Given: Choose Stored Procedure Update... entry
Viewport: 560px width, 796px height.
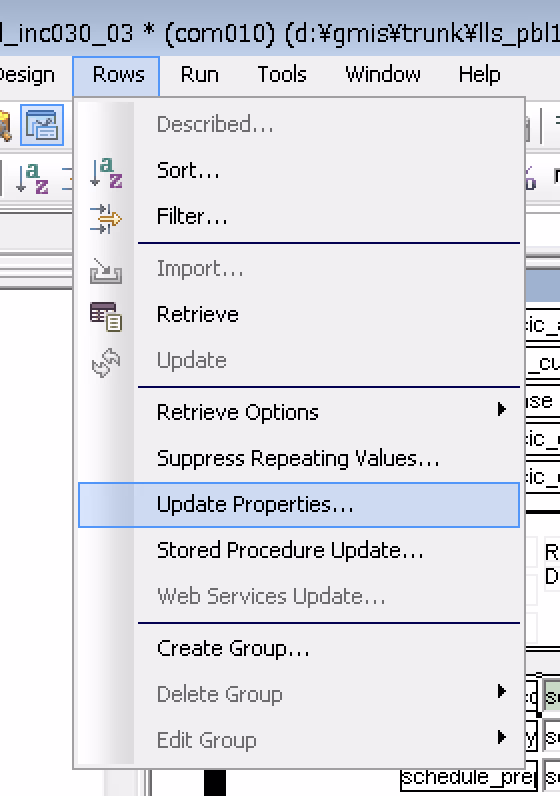Looking at the screenshot, I should coord(290,550).
